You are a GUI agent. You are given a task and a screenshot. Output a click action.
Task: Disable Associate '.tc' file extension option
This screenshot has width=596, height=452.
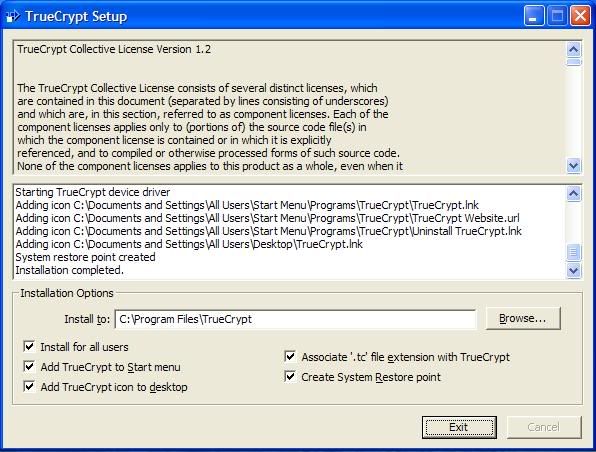click(x=290, y=357)
